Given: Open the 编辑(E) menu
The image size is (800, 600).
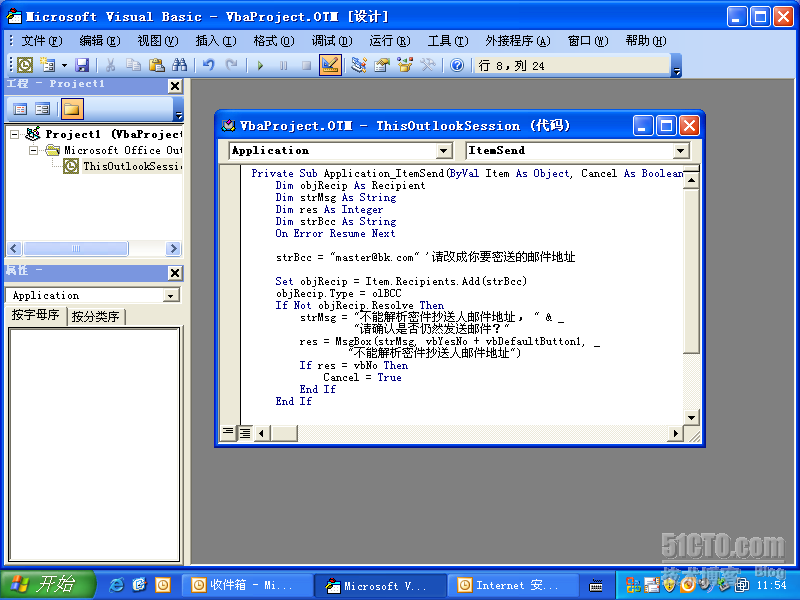Looking at the screenshot, I should click(99, 41).
